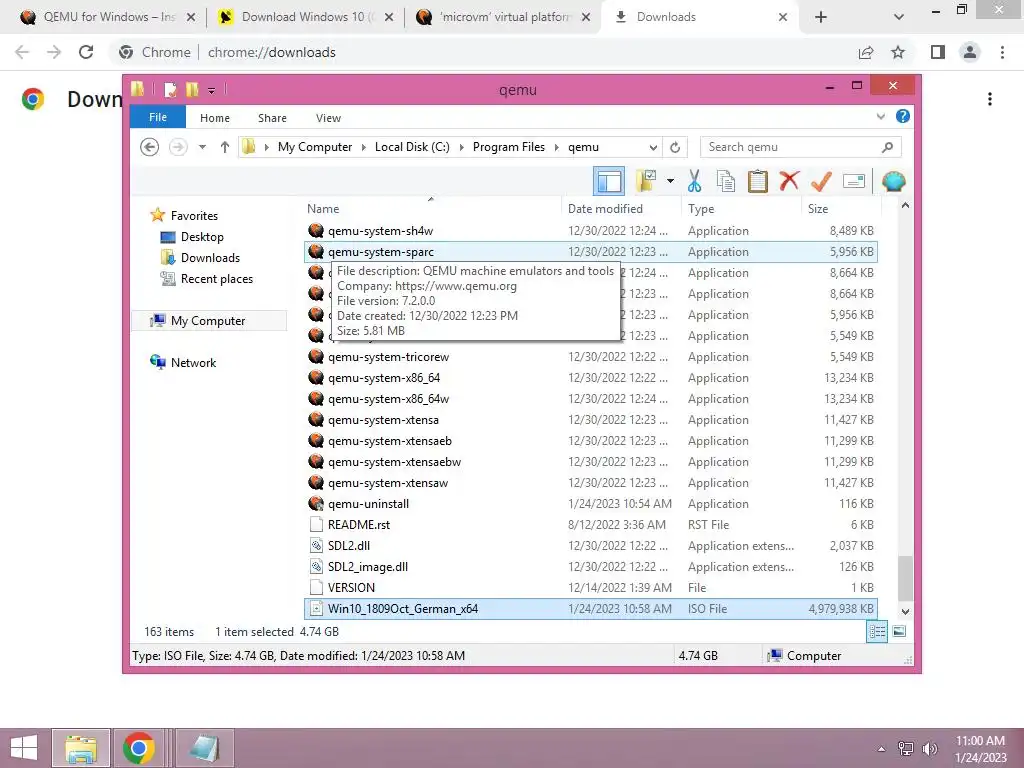Click the blue shell icon in toolbar
The image size is (1024, 768).
click(893, 181)
